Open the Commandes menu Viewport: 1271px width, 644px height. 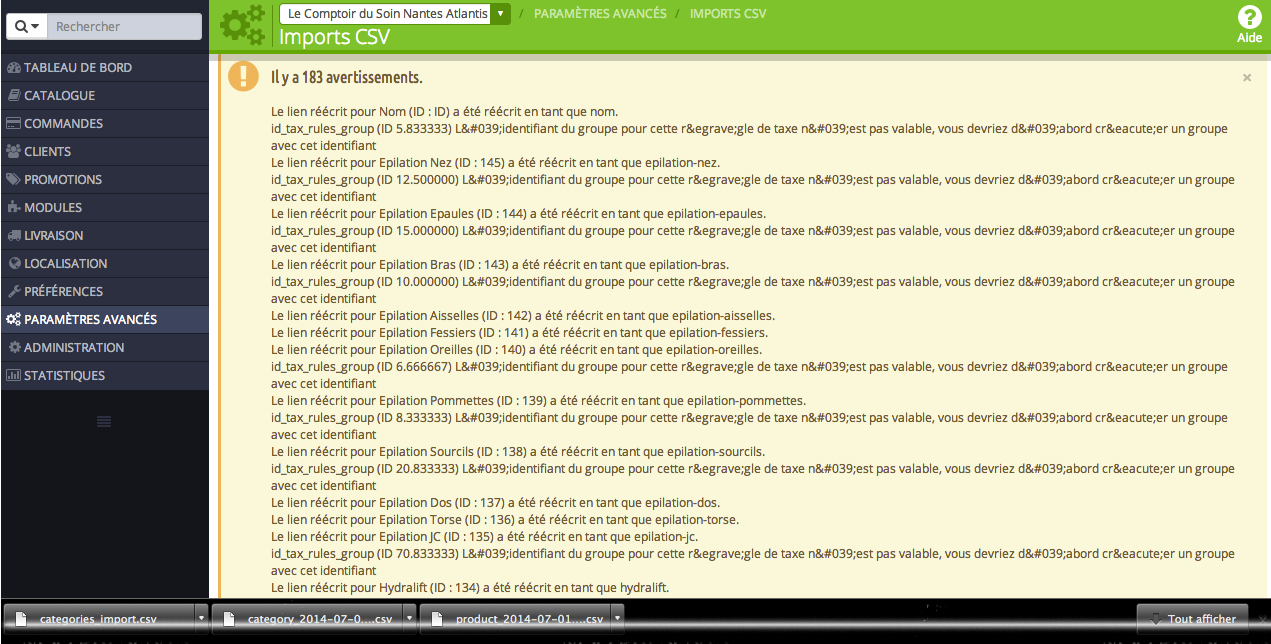105,124
